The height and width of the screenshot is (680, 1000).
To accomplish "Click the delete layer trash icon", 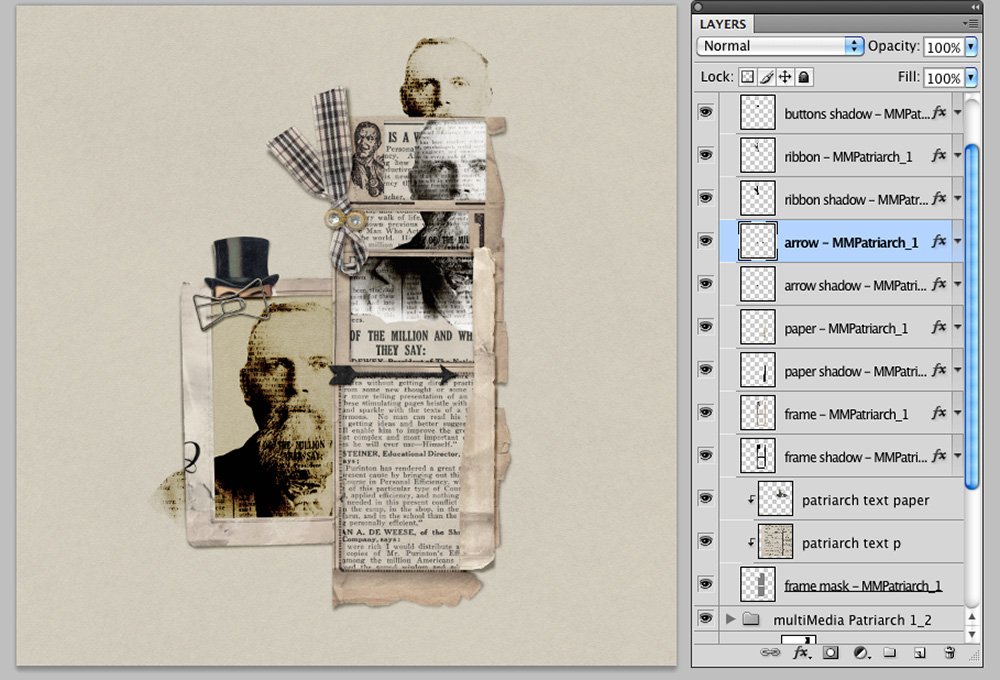I will tap(950, 653).
